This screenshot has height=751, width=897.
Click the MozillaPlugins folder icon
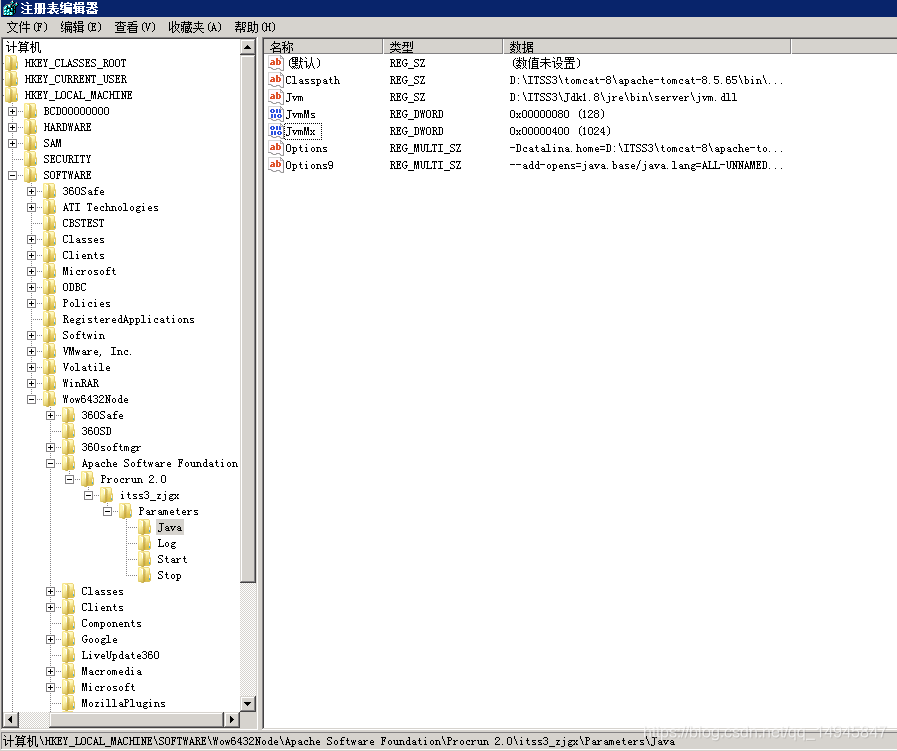(69, 703)
